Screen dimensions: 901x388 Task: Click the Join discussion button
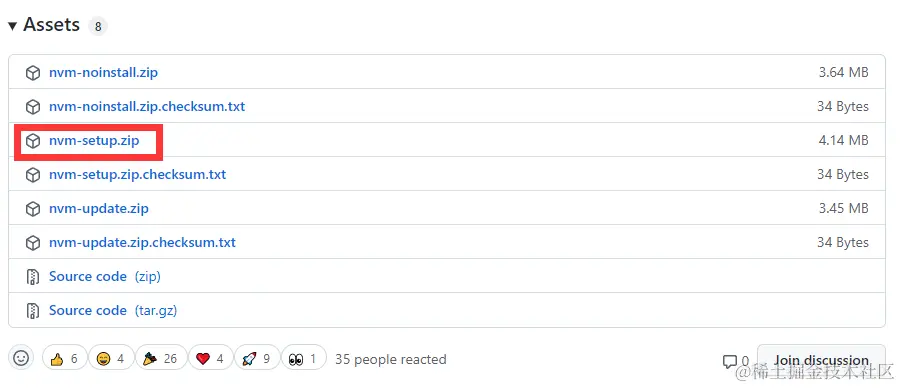(821, 361)
